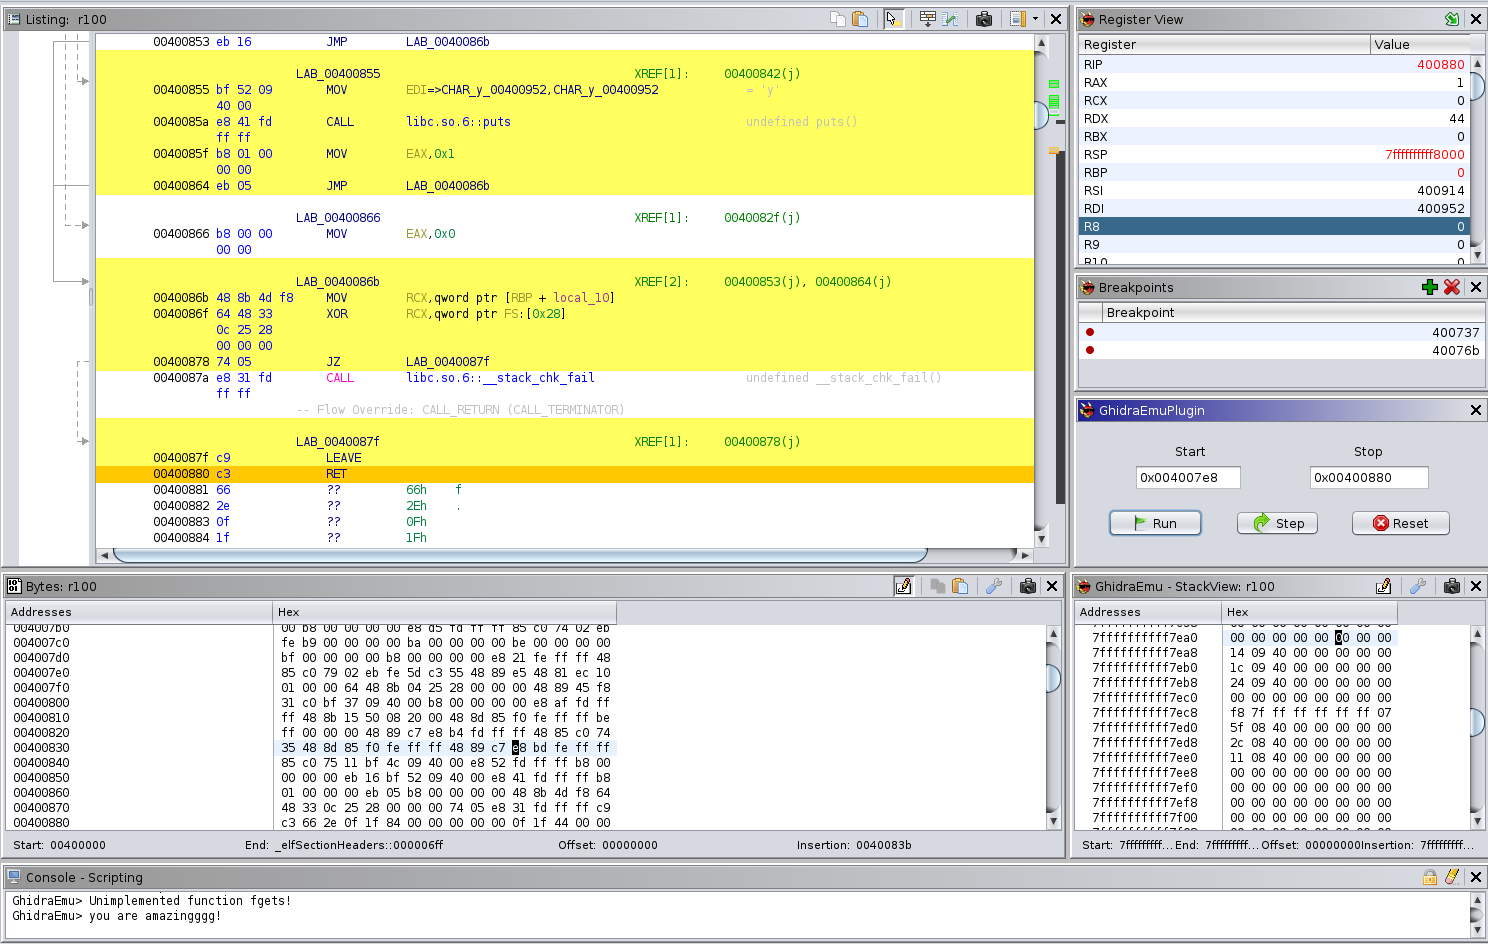Sort registers by Value column header
The height and width of the screenshot is (944, 1488).
[x=1420, y=45]
